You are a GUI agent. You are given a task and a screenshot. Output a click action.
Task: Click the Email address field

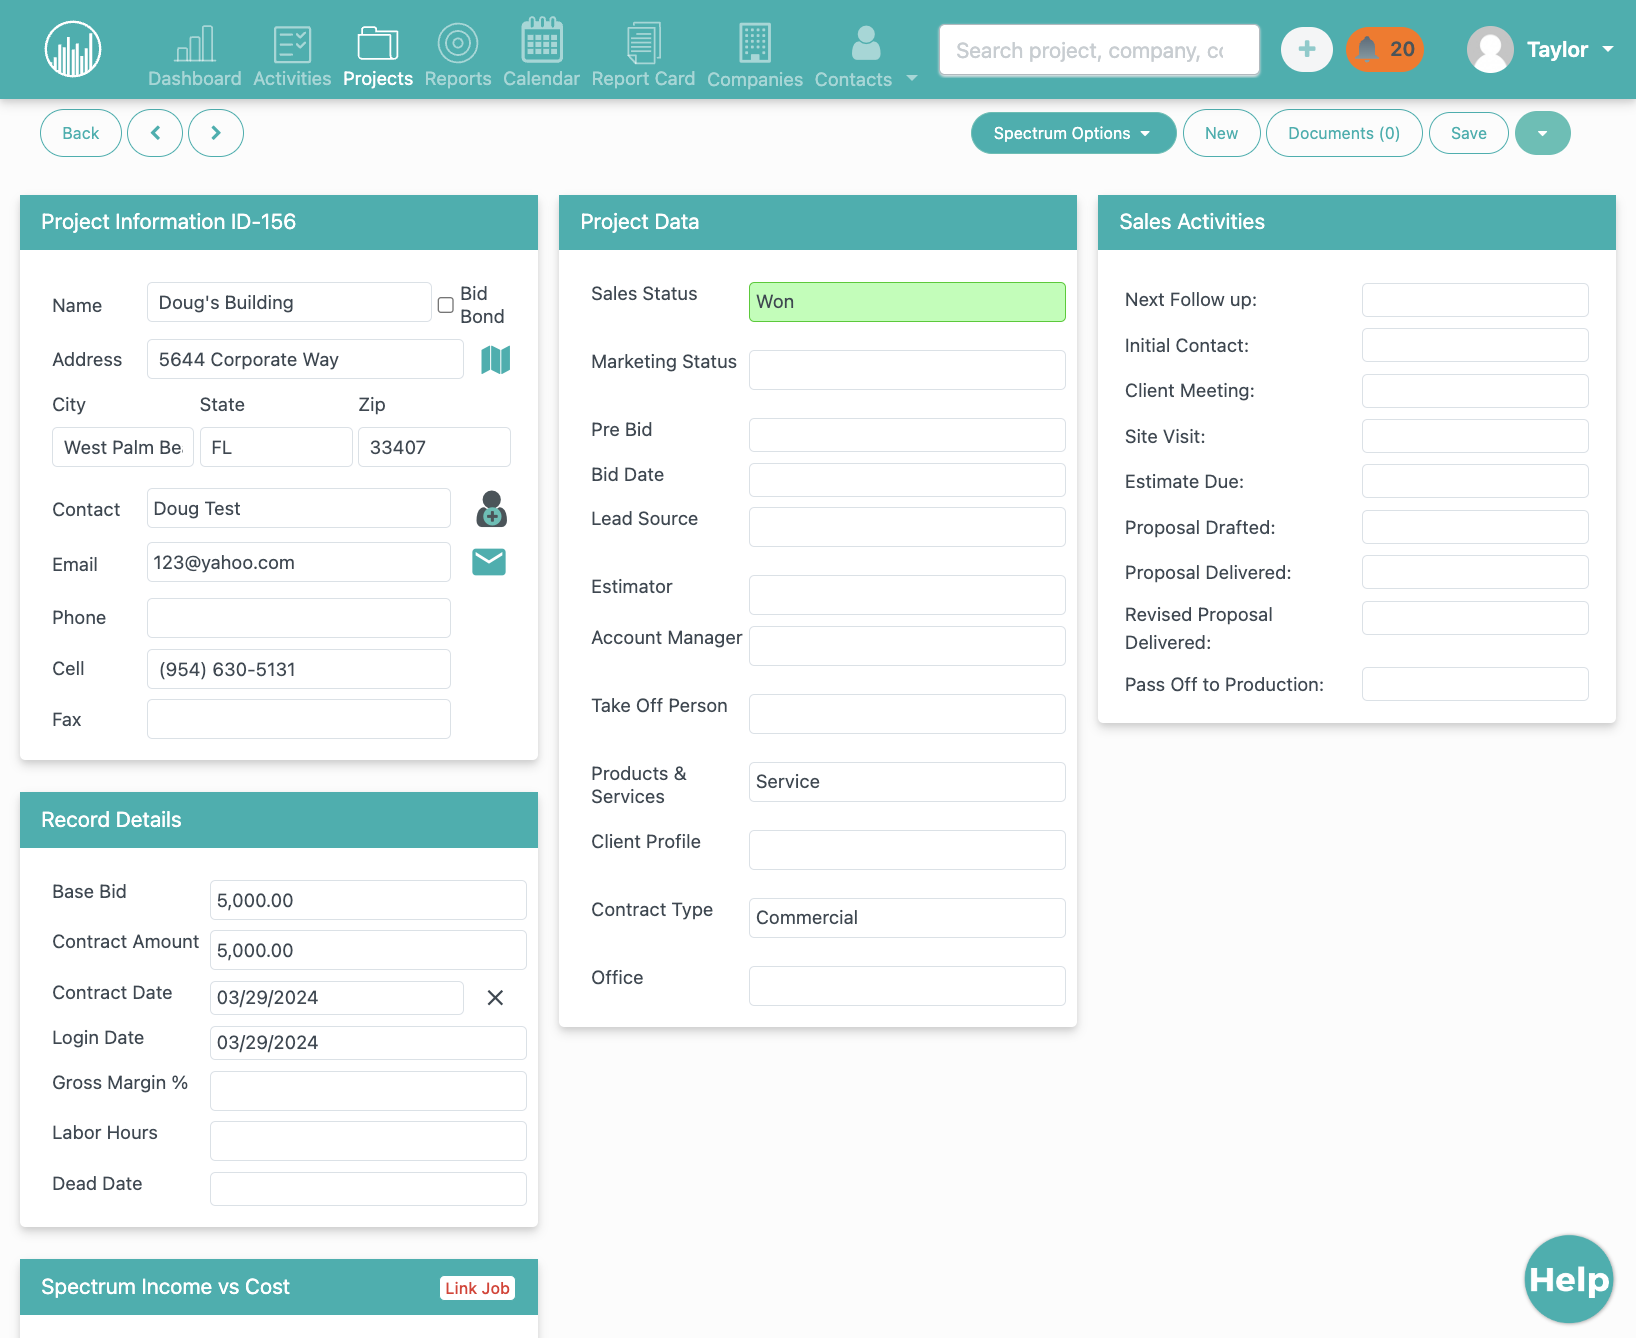pyautogui.click(x=299, y=562)
